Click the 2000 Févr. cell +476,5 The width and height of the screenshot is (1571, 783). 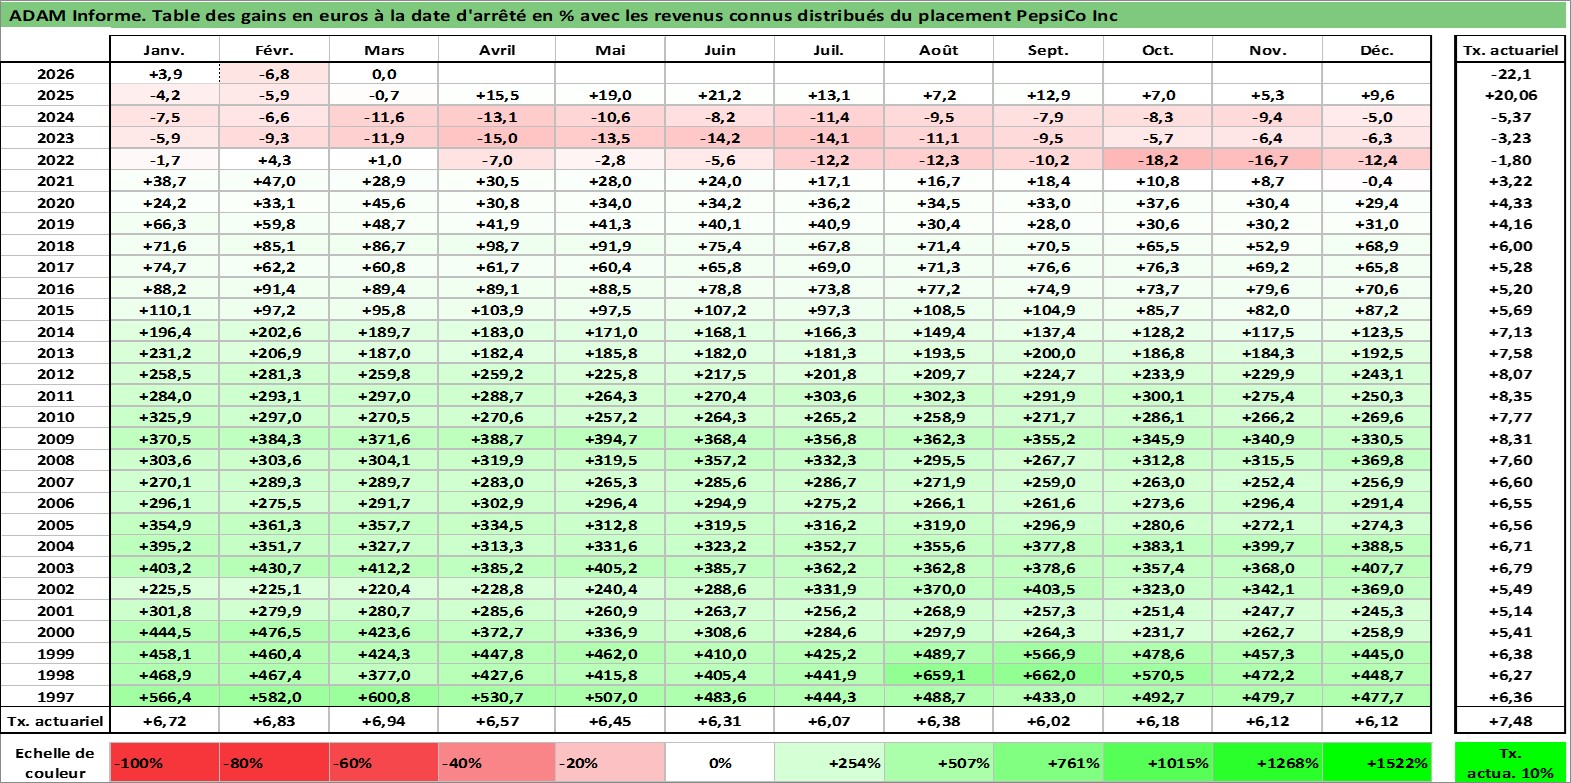(274, 632)
